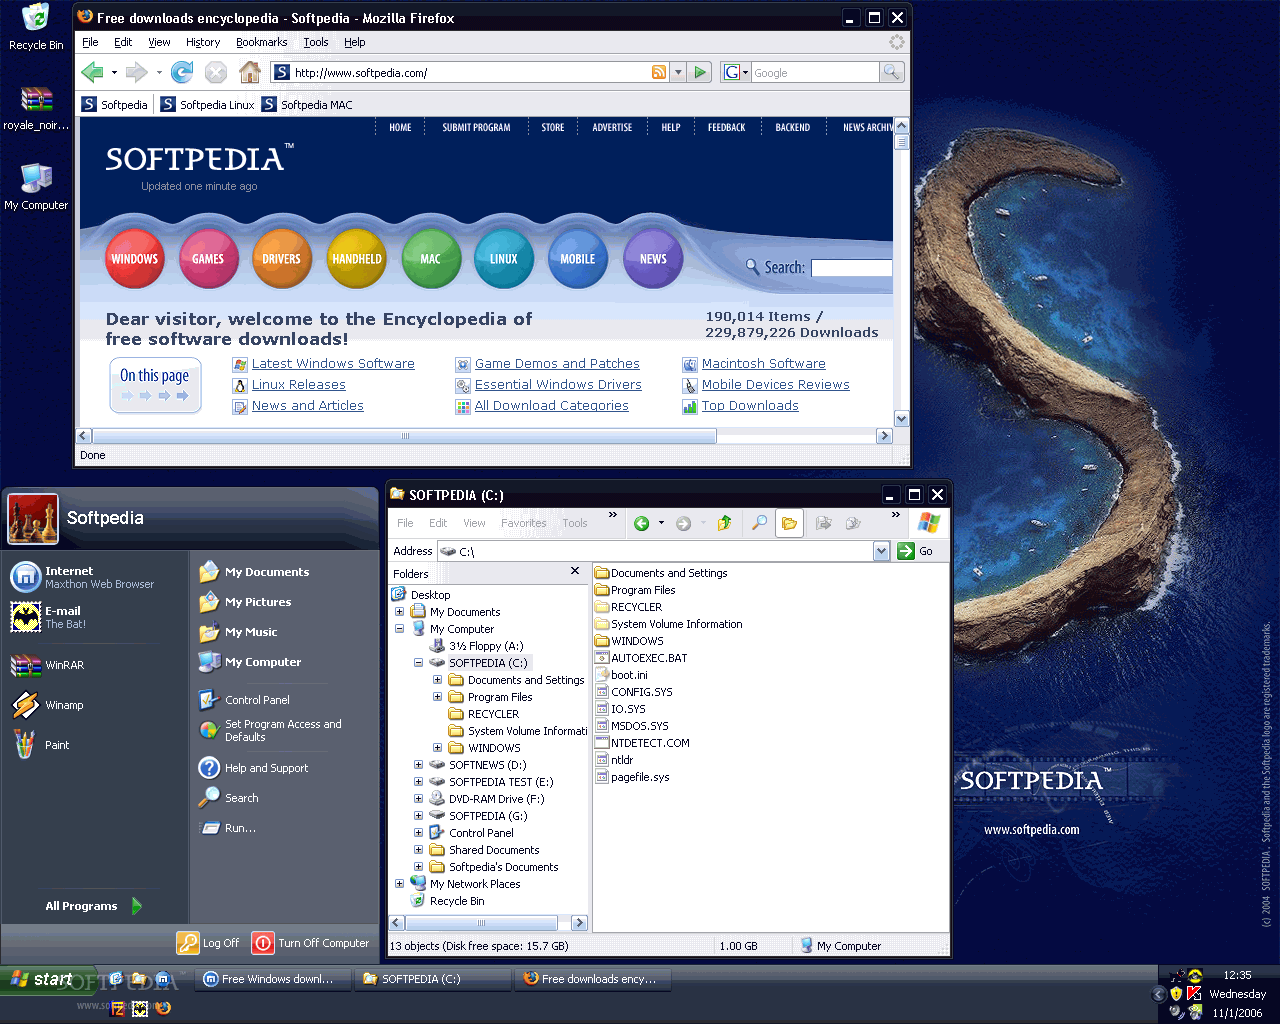The width and height of the screenshot is (1280, 1024).
Task: Click the Search magnifier in Explorer toolbar
Action: (x=759, y=523)
